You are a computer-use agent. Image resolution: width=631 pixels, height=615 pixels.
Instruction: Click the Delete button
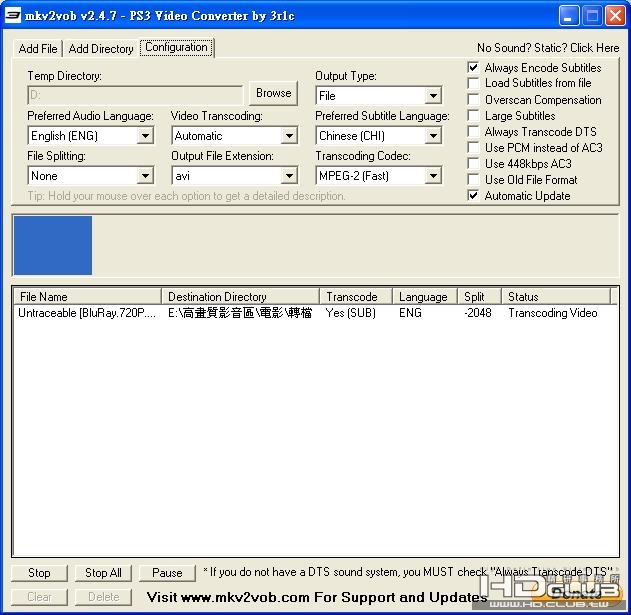[x=103, y=596]
